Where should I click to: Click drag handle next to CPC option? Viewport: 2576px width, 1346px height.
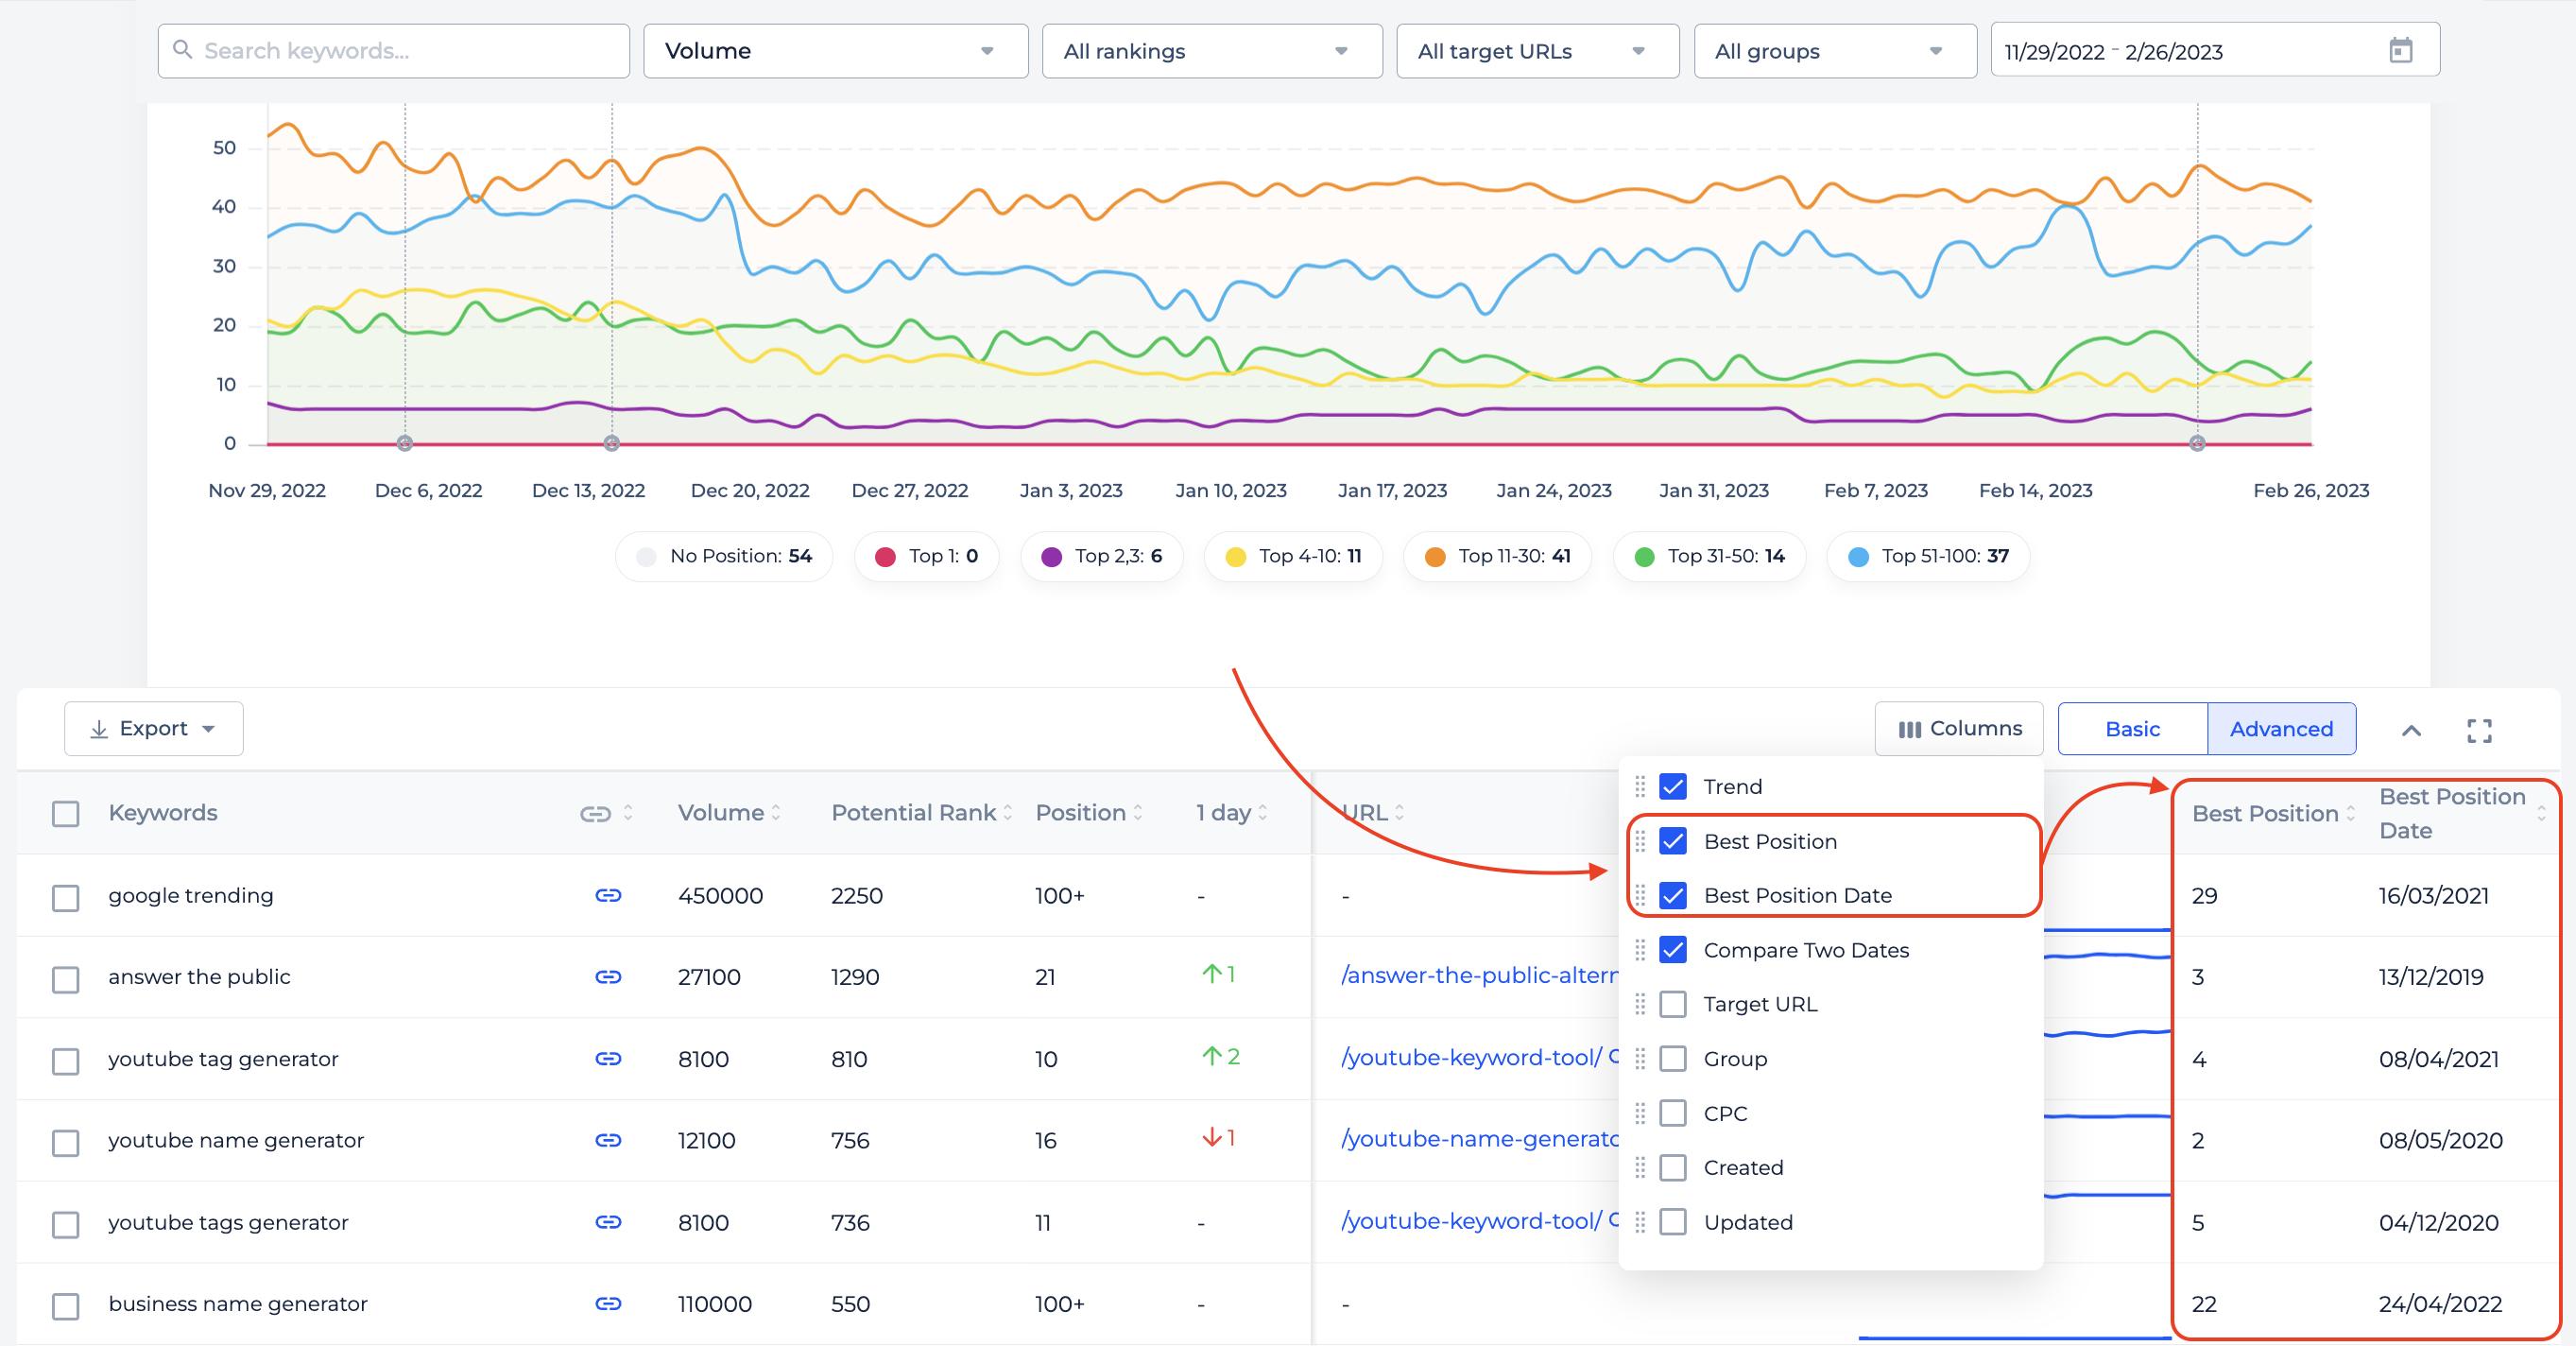click(1640, 1113)
